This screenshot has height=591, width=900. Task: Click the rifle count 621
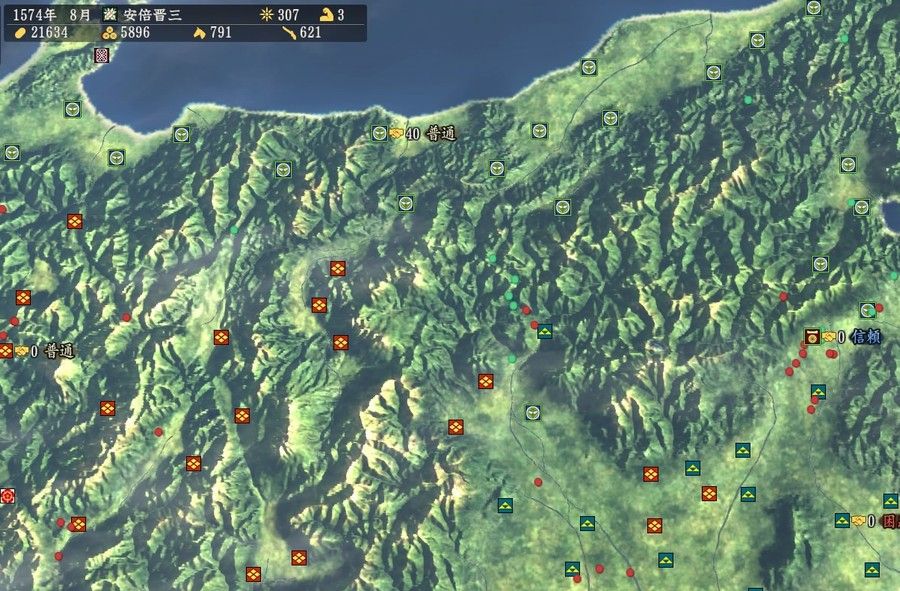pos(311,33)
